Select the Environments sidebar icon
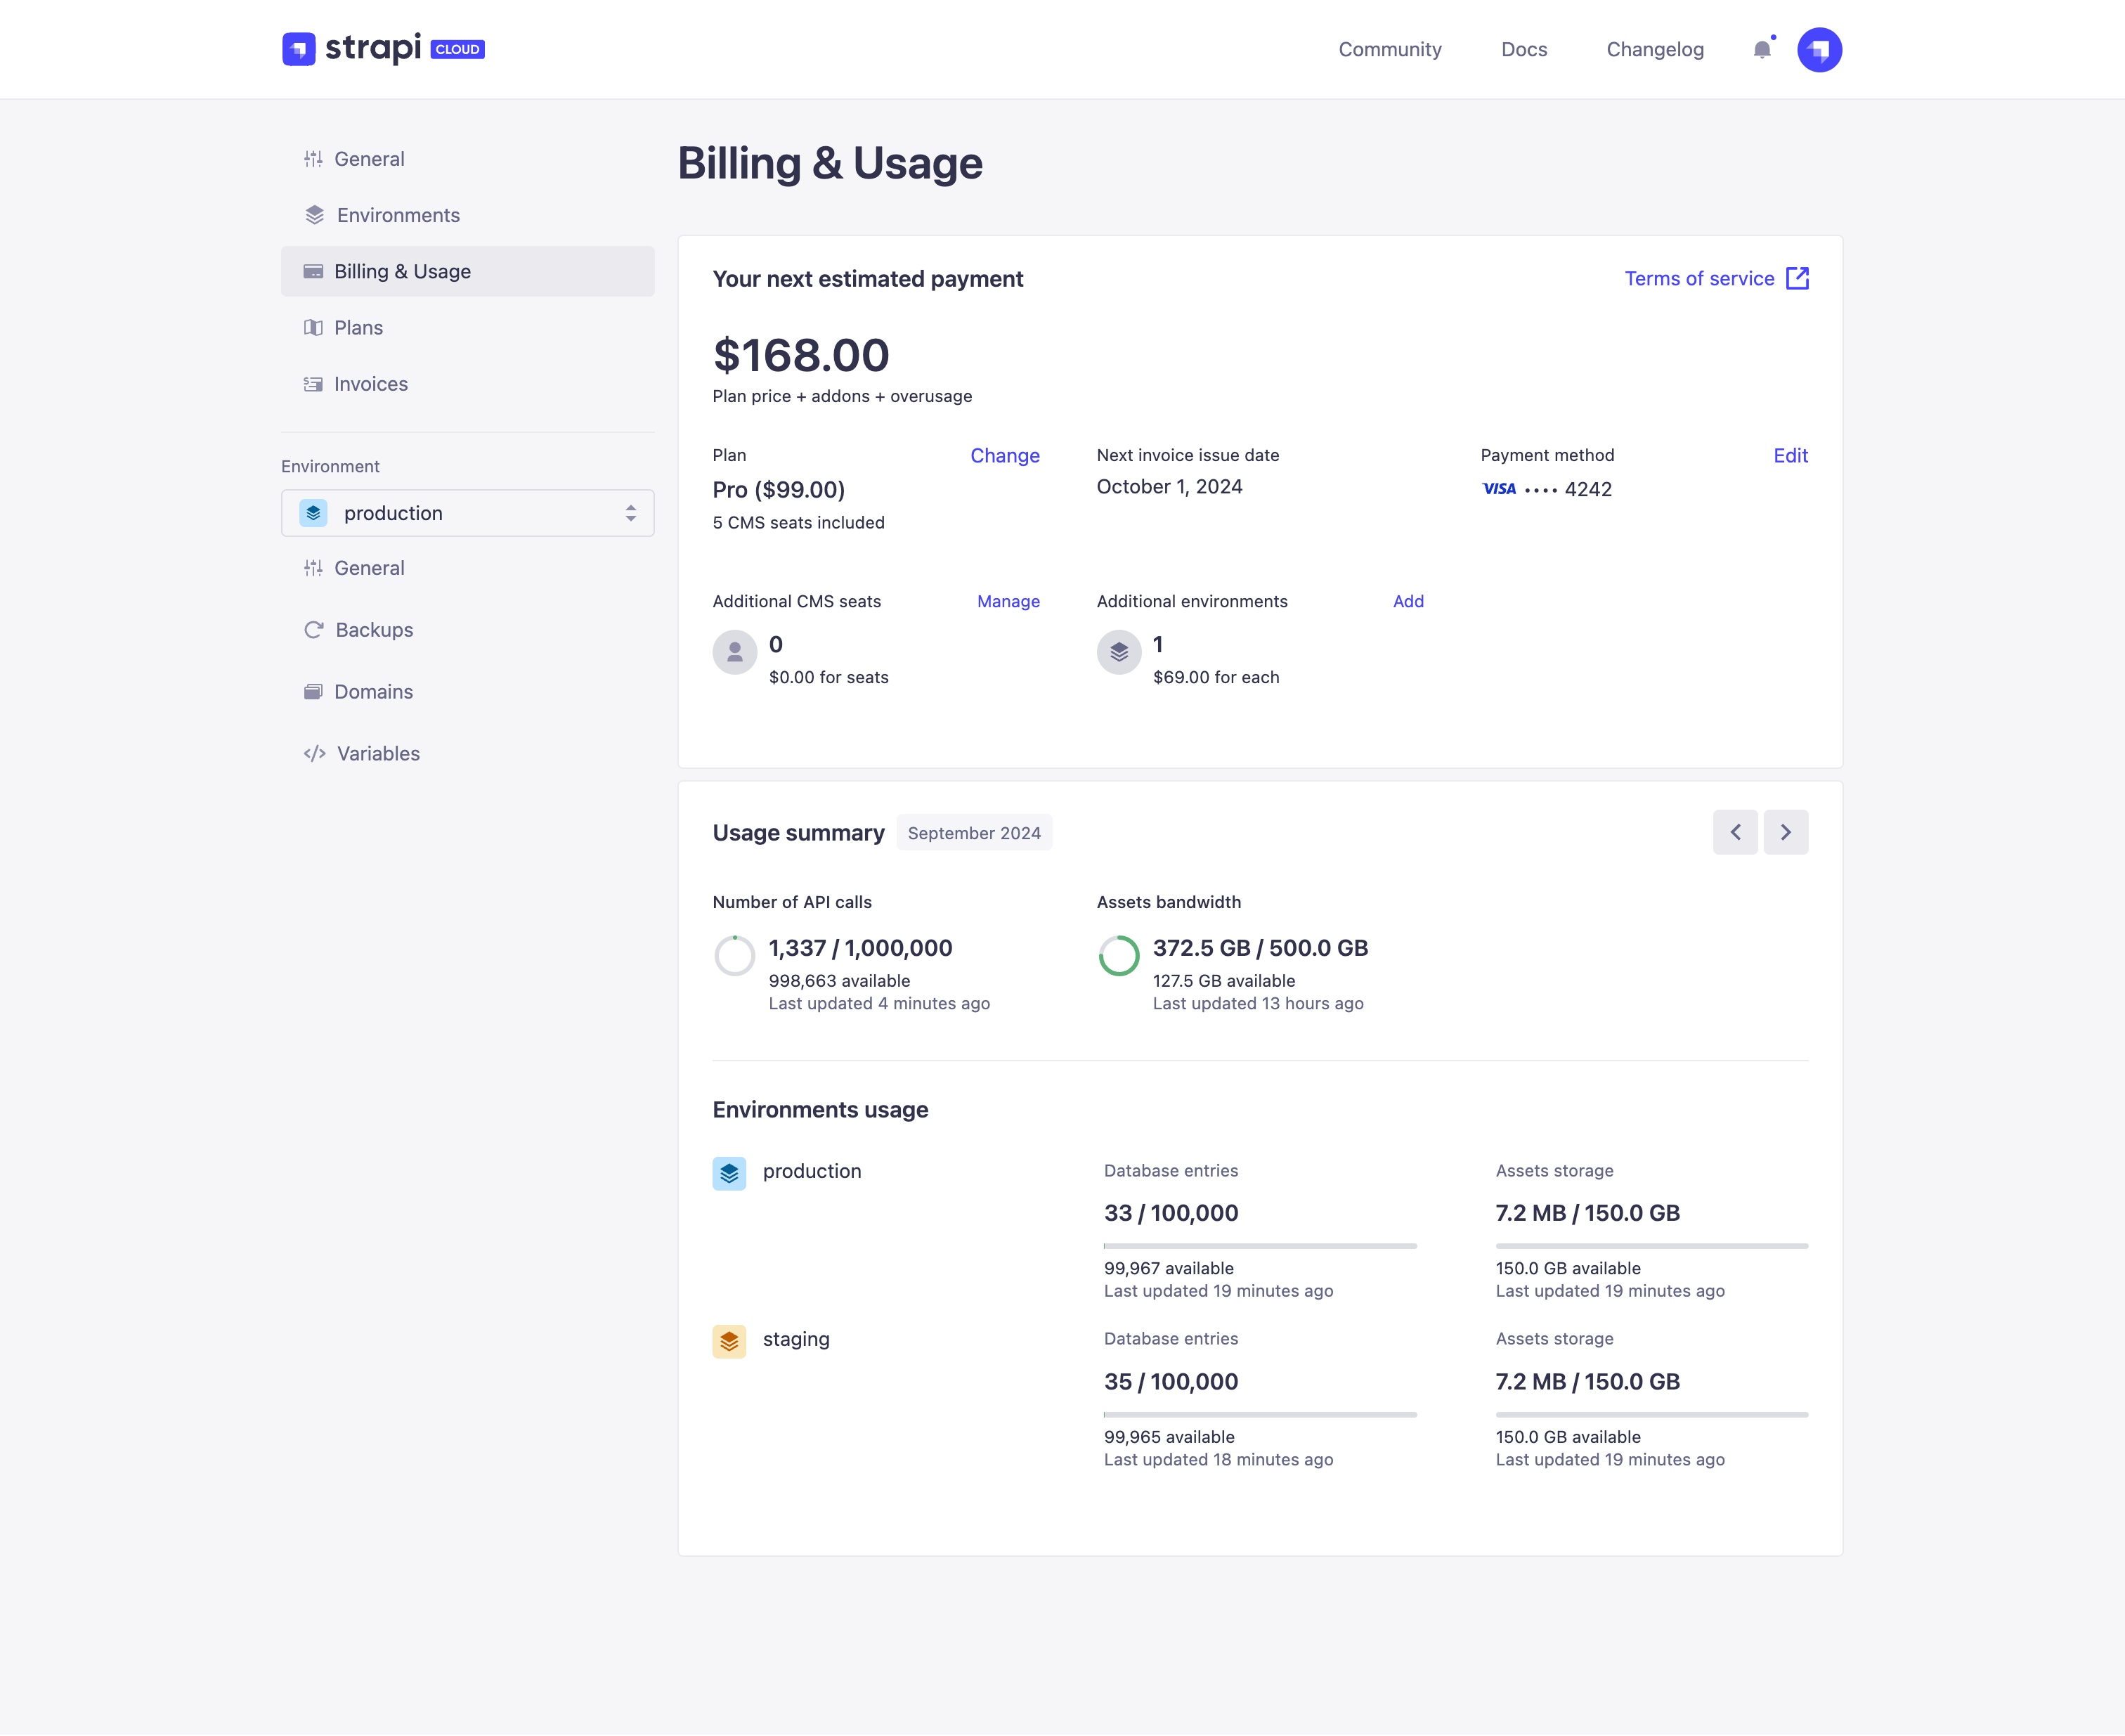 314,214
